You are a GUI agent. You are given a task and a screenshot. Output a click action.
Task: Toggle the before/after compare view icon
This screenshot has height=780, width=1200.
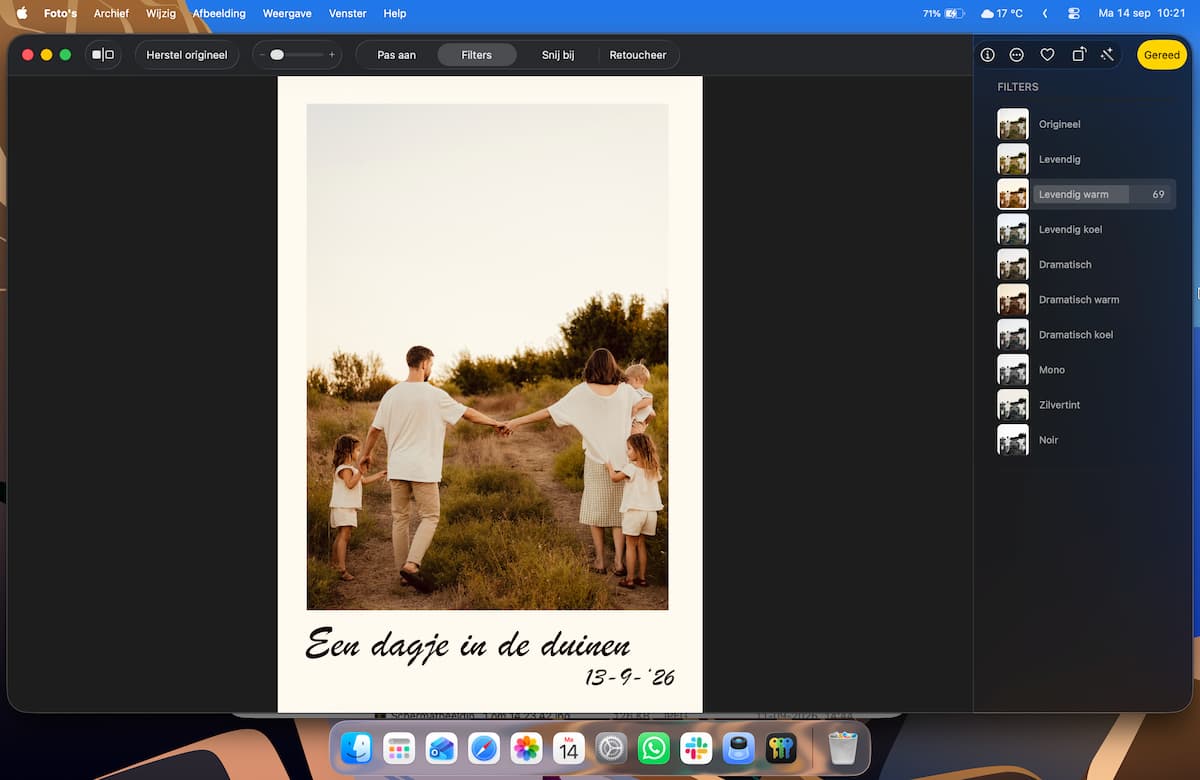[x=103, y=55]
